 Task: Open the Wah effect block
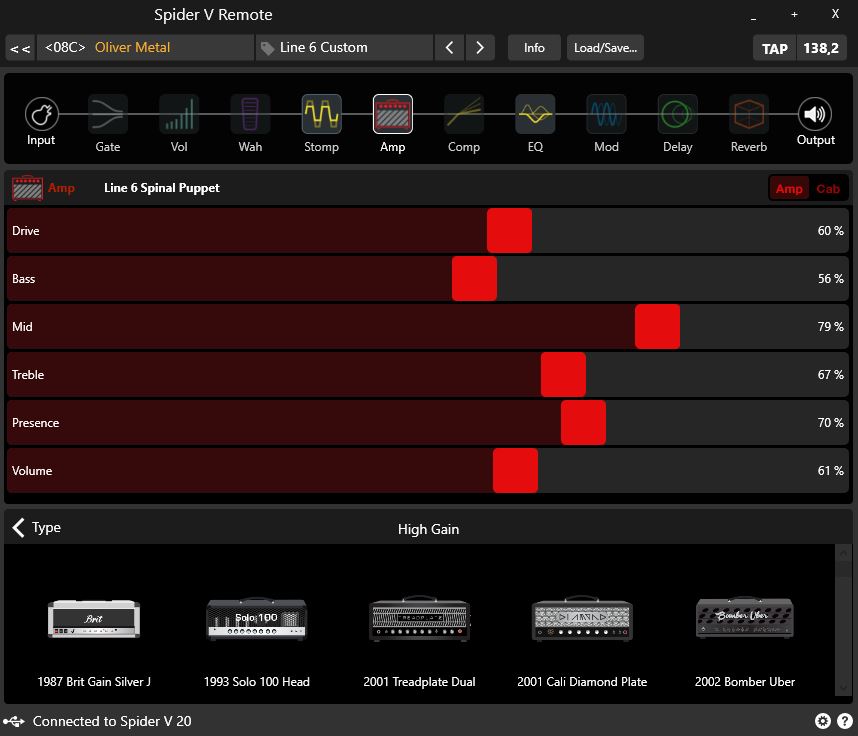click(250, 114)
